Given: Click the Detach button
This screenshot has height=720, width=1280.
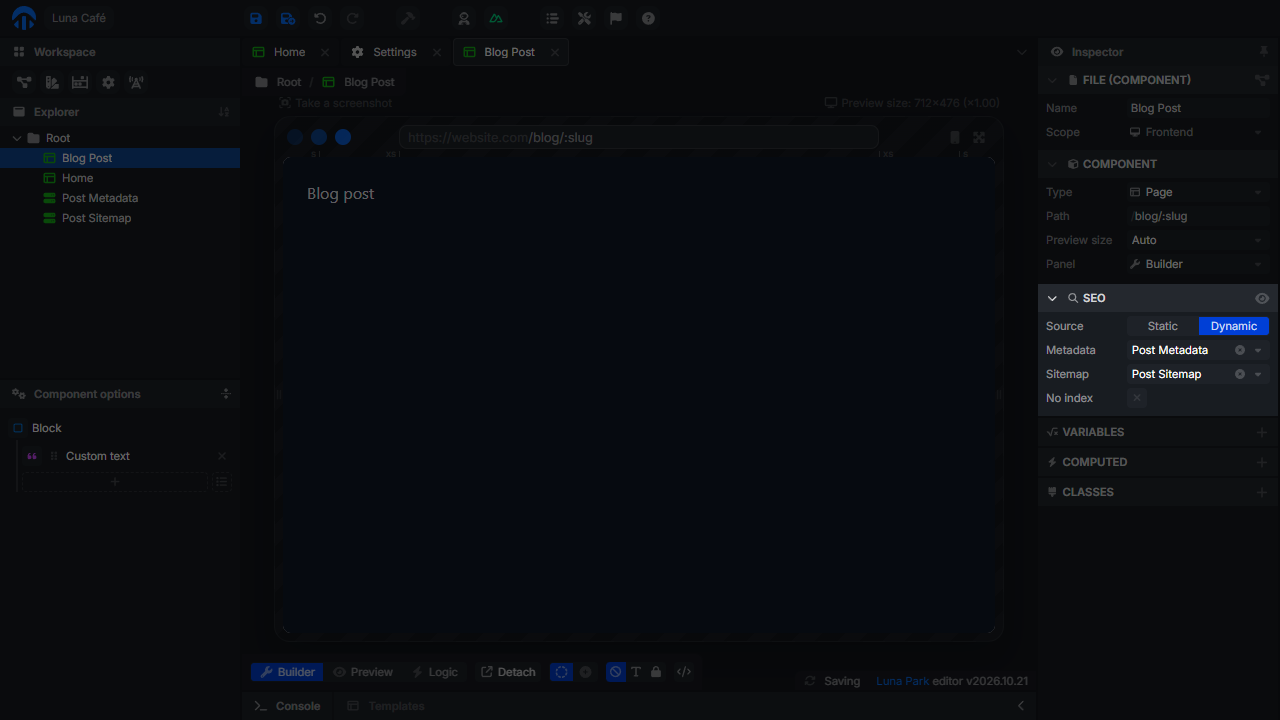Looking at the screenshot, I should (509, 672).
